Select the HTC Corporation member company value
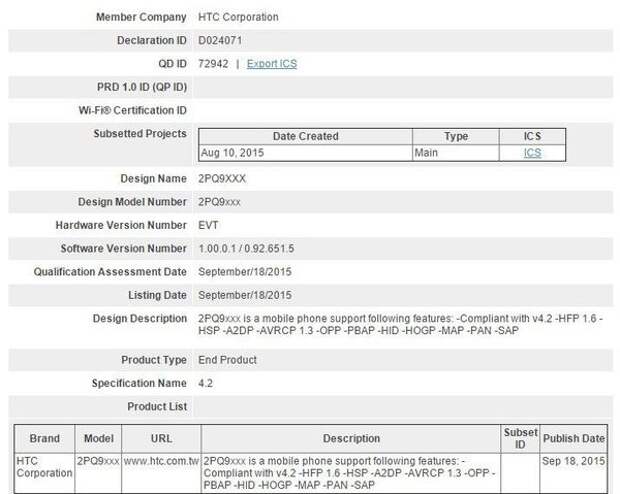The image size is (620, 494). (238, 17)
